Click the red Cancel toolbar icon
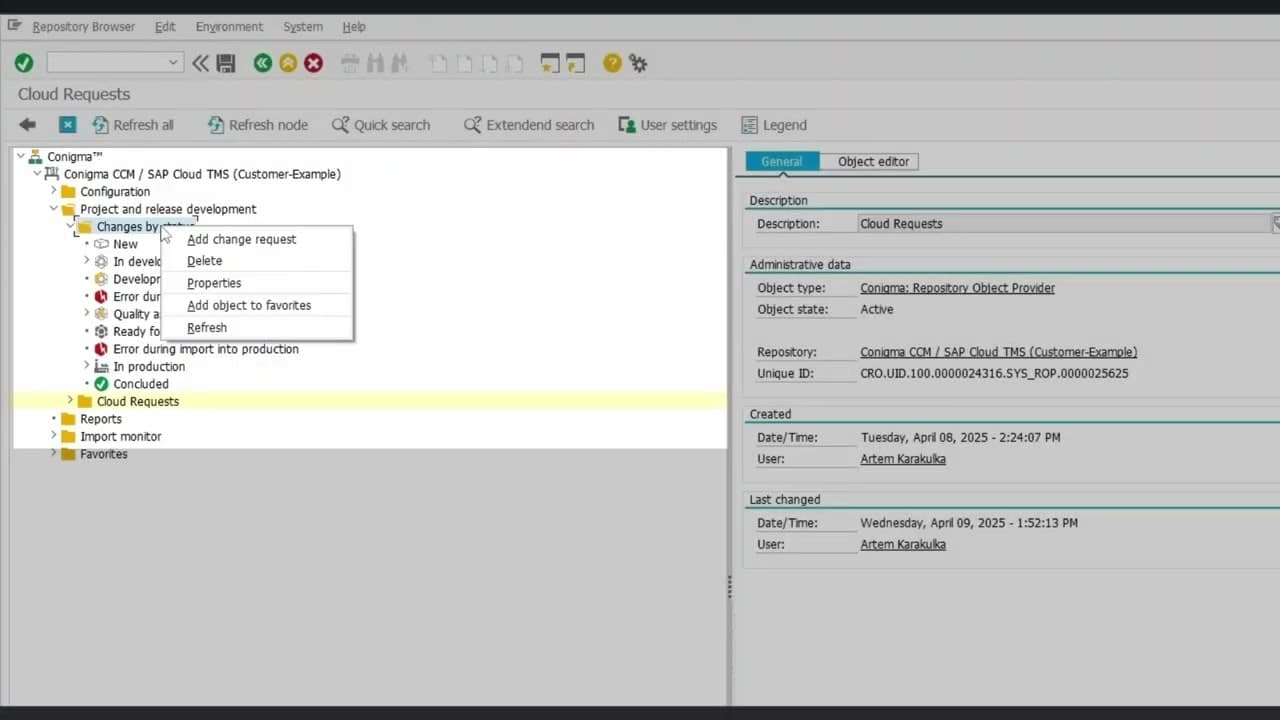 pyautogui.click(x=314, y=63)
